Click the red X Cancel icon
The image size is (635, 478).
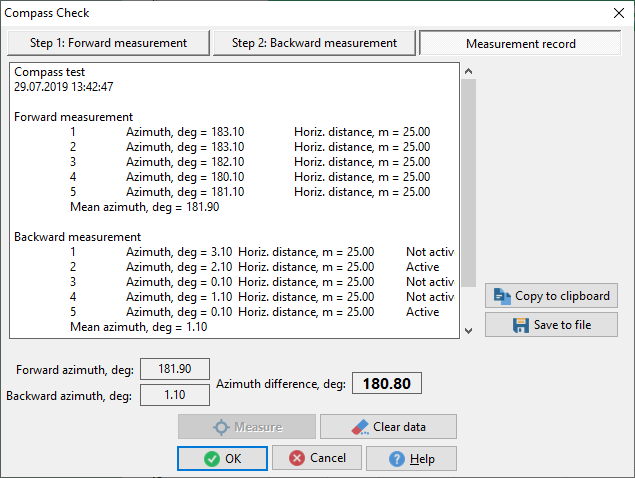tap(297, 458)
